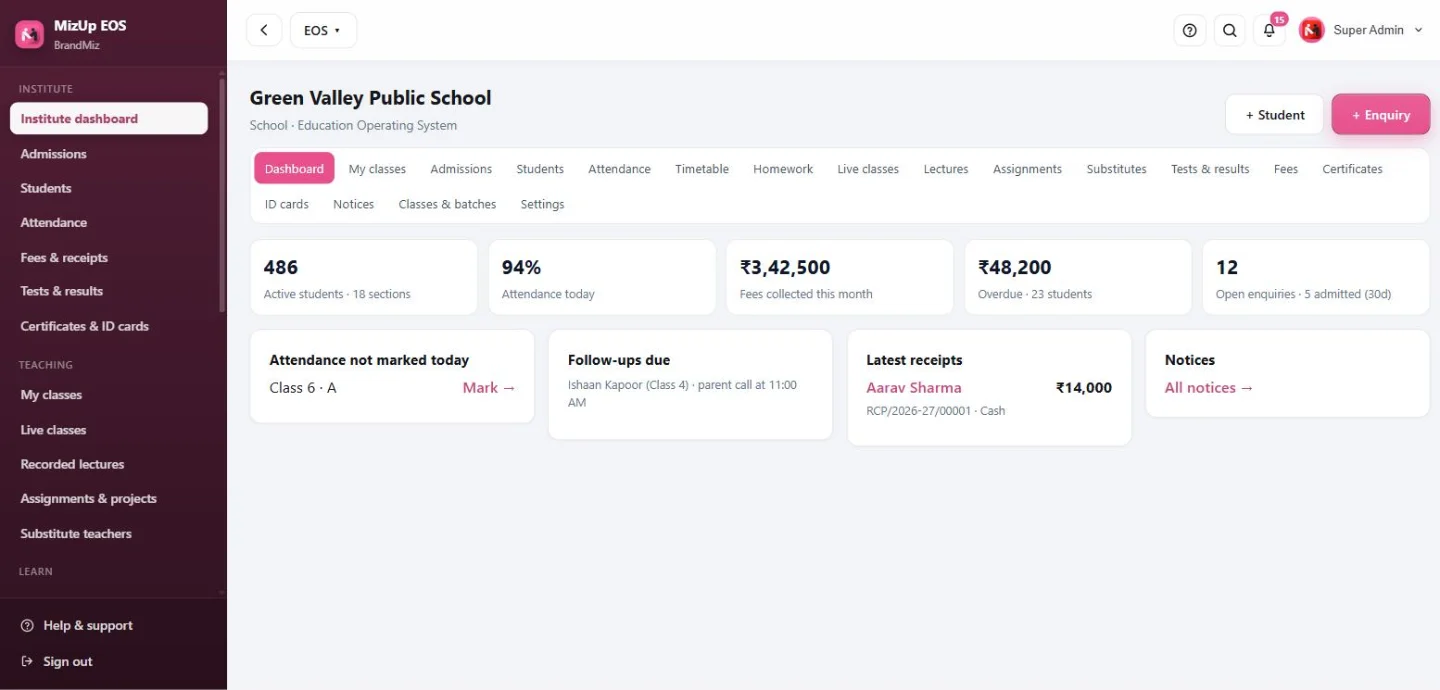Select the Dashboard tab
The height and width of the screenshot is (690, 1440).
(294, 169)
